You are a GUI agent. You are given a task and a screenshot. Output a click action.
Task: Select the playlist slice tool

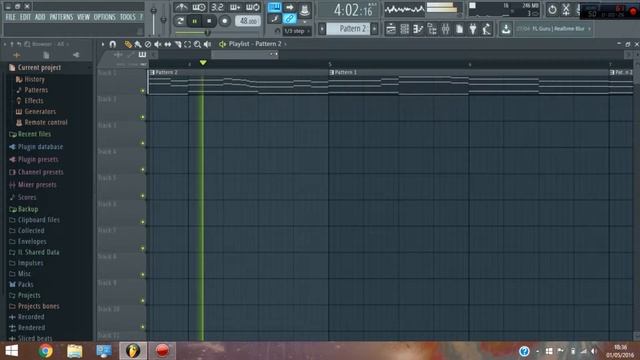tap(178, 44)
